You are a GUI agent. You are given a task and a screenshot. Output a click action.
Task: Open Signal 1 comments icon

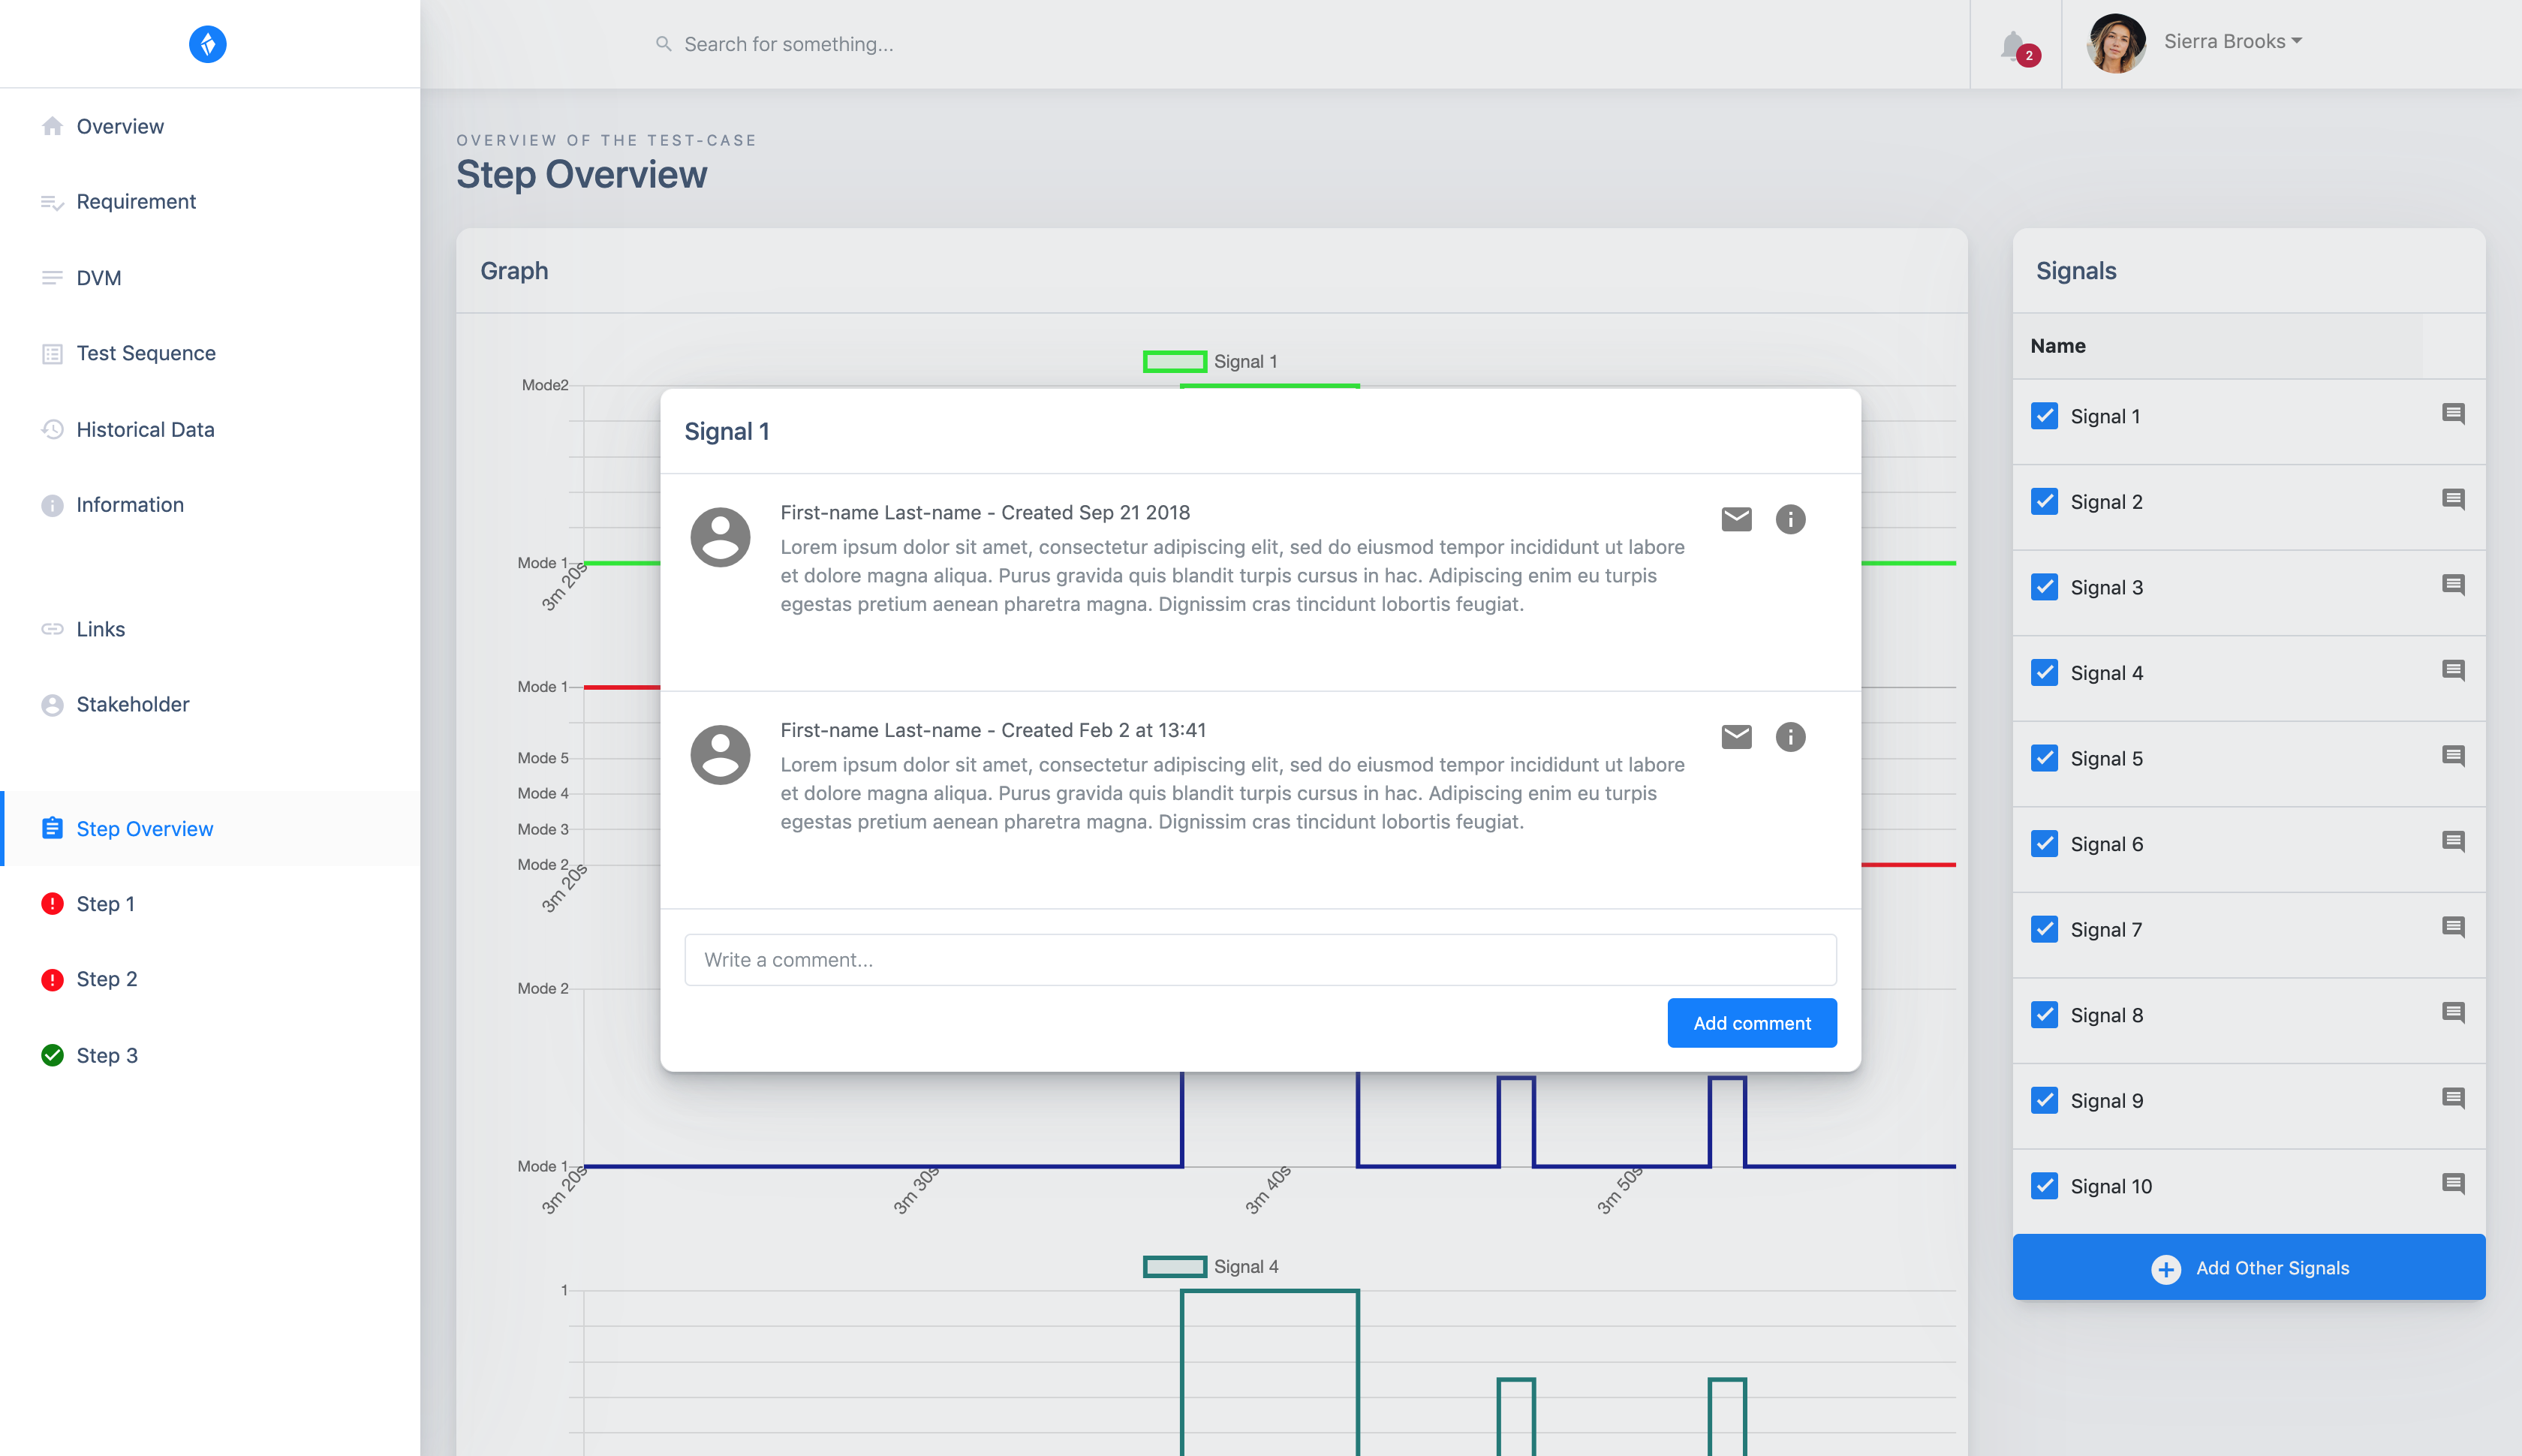pos(2453,414)
